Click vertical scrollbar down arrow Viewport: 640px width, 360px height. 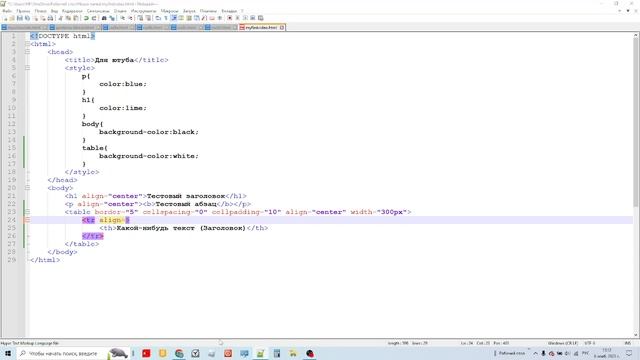[x=636, y=335]
